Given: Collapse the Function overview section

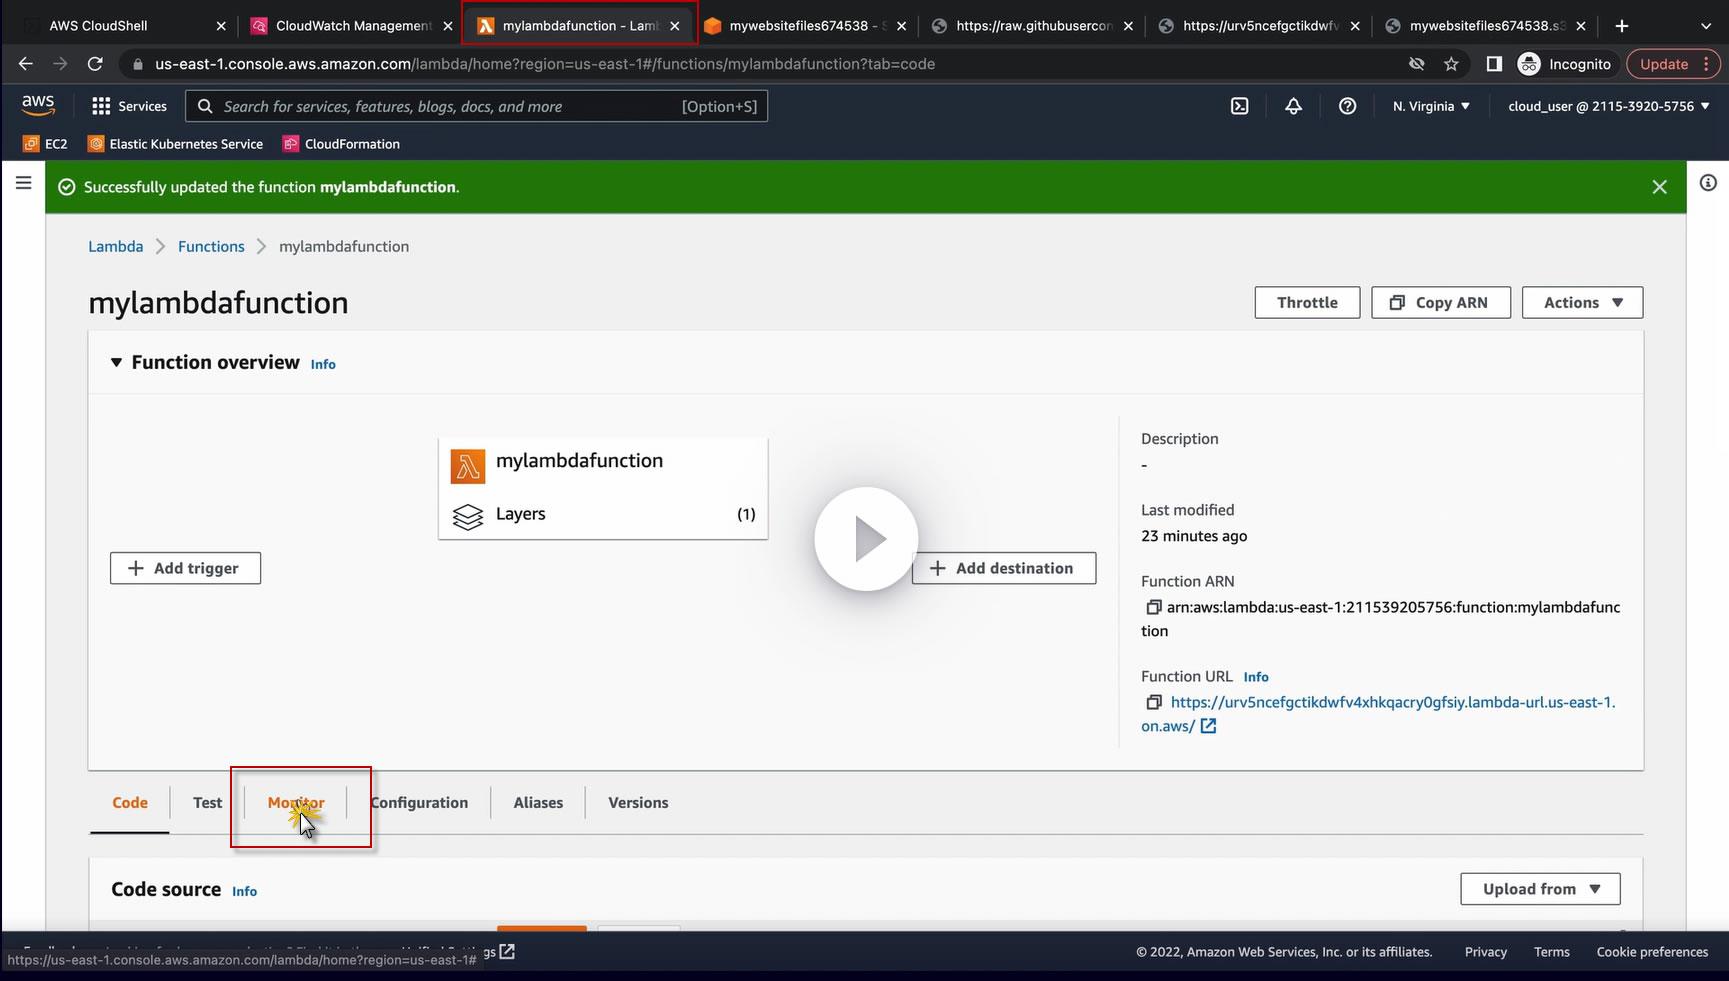Looking at the screenshot, I should [116, 362].
